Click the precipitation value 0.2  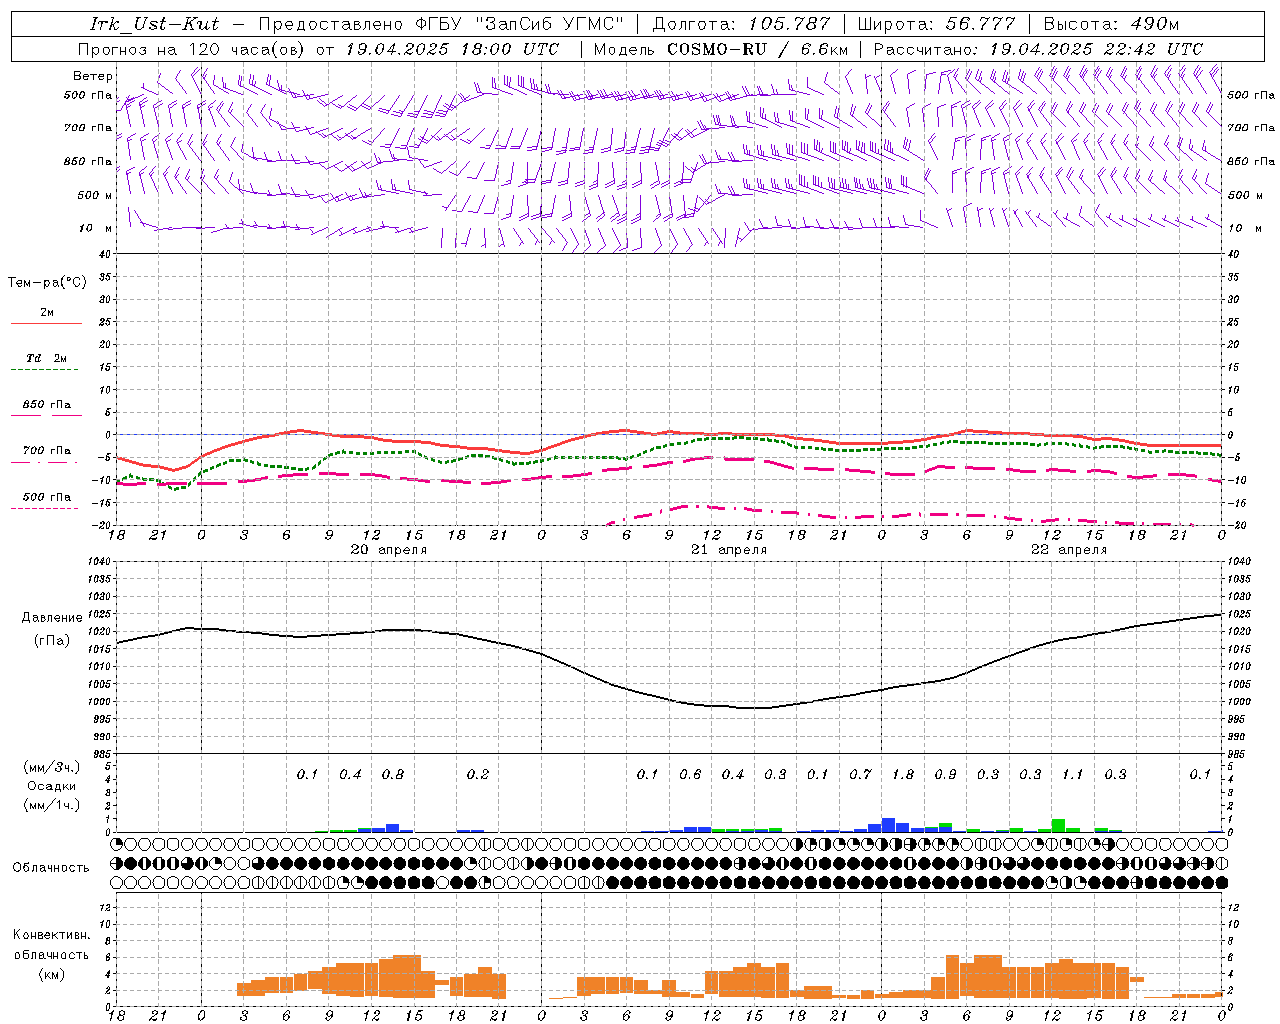point(478,774)
